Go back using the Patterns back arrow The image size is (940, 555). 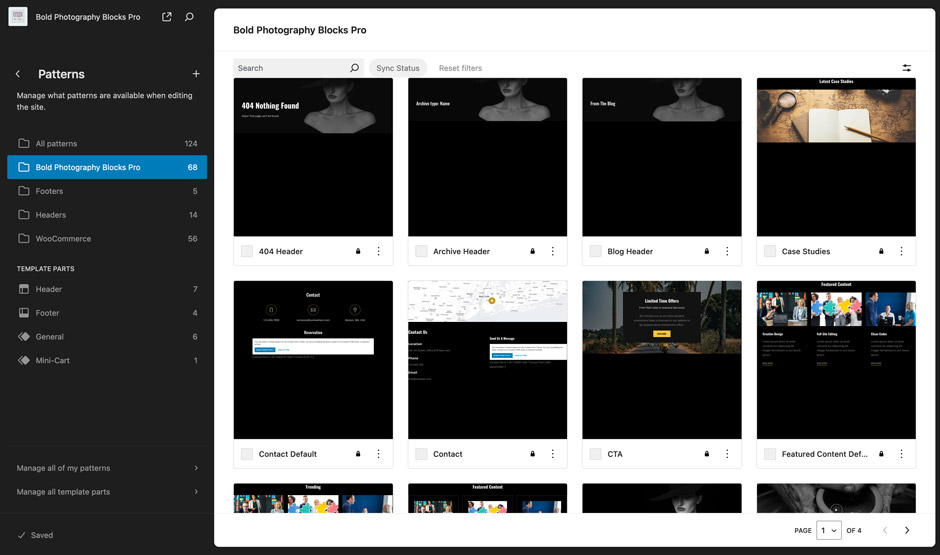18,74
